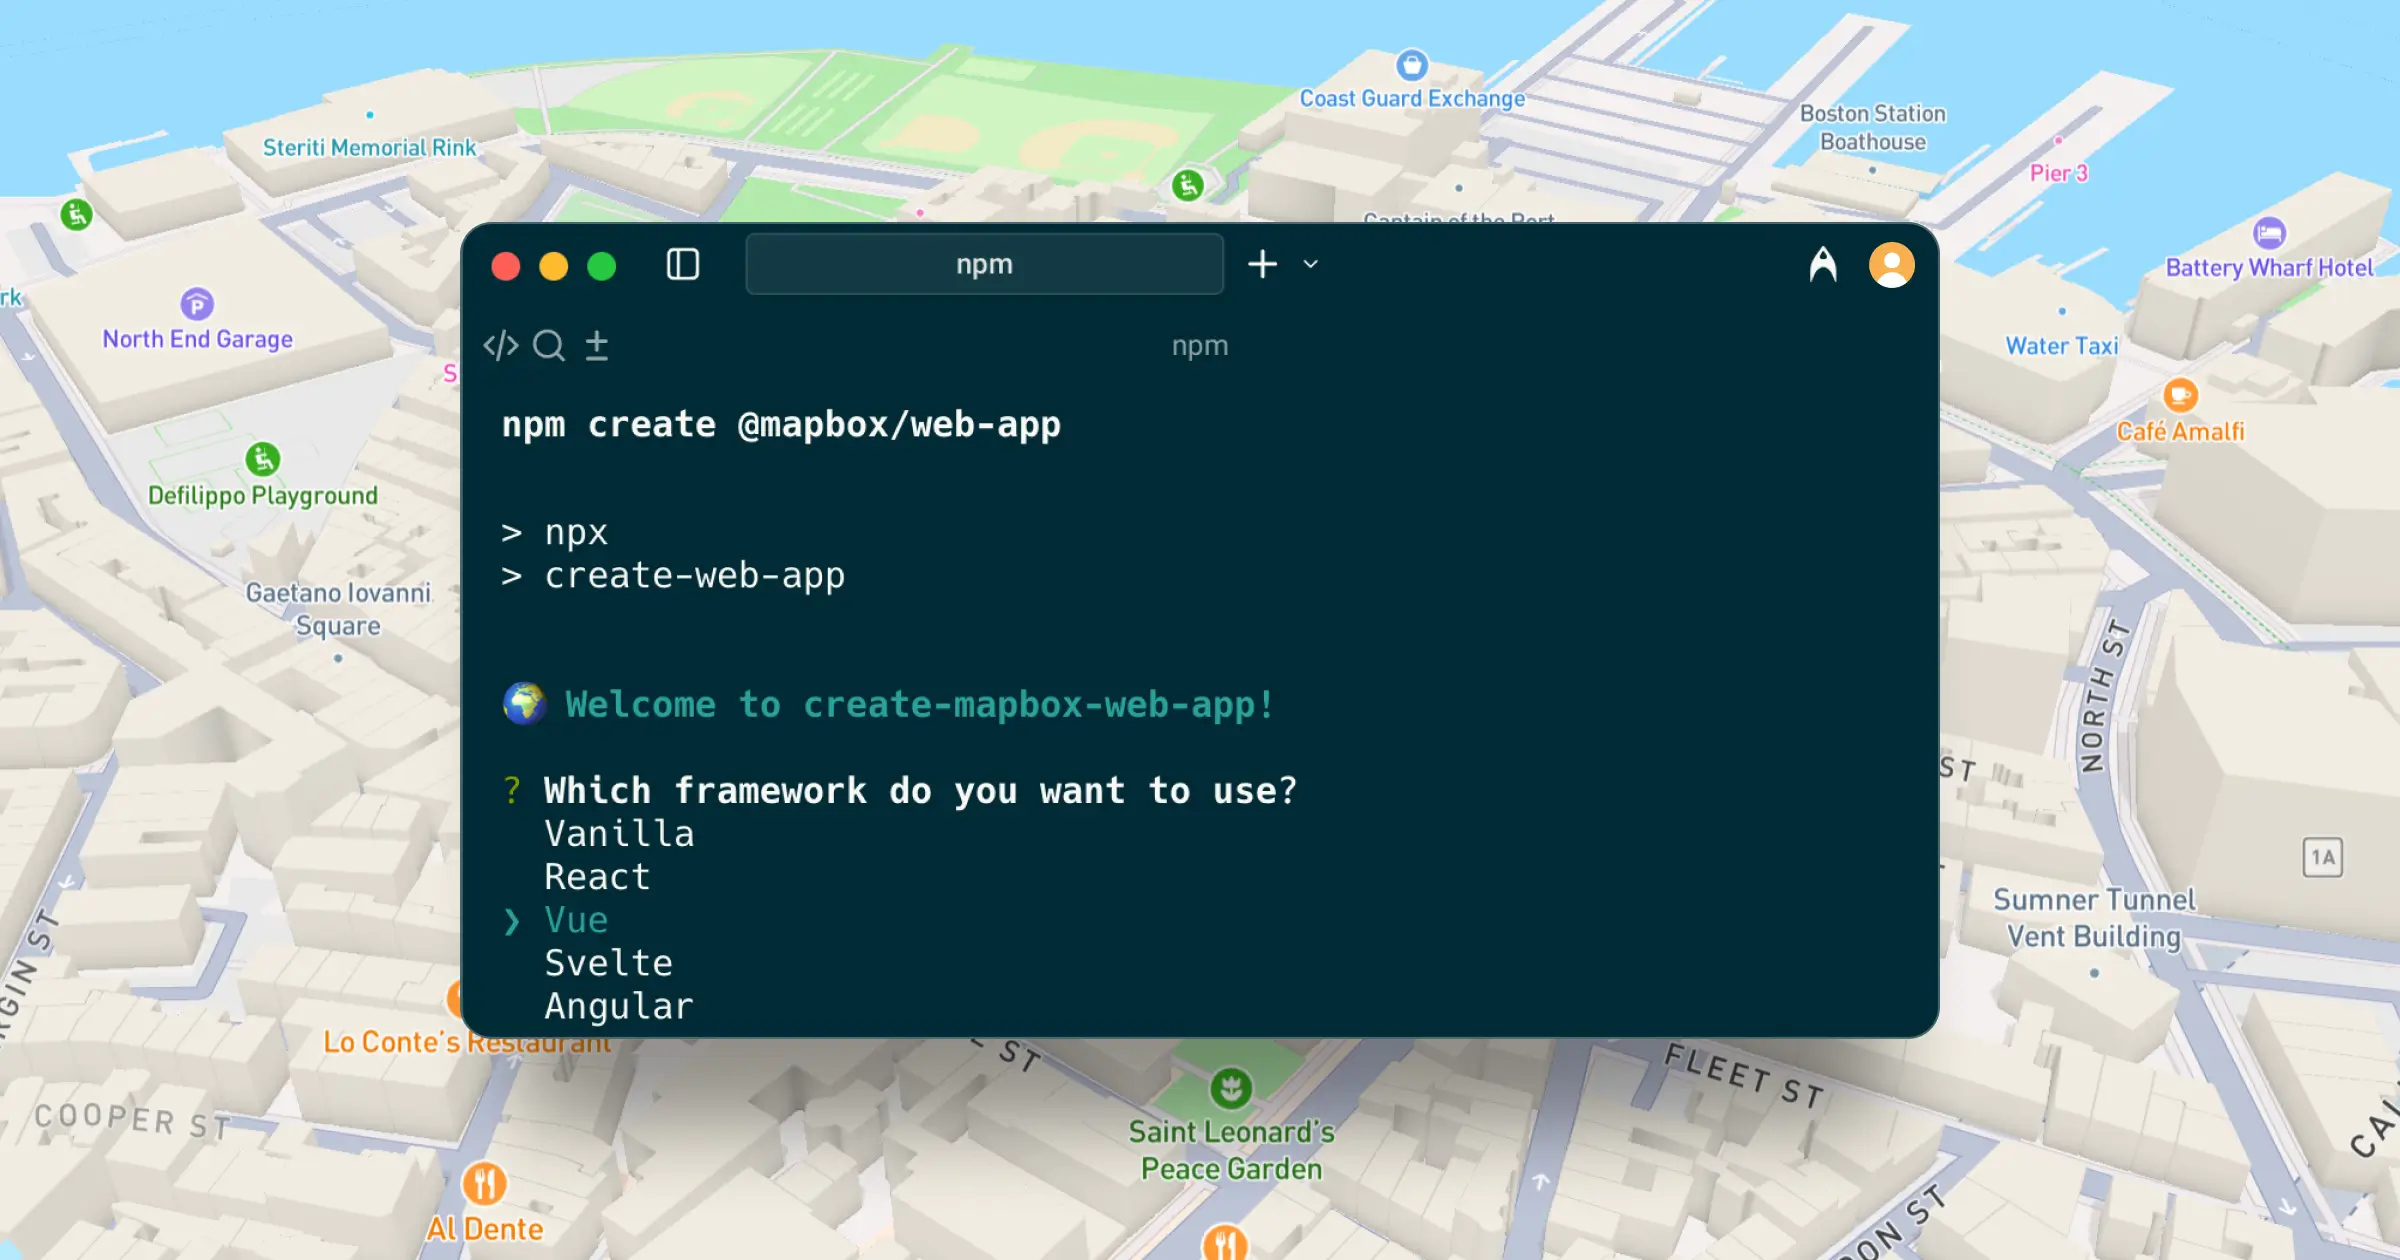Click the Warp AI logo icon

point(1823,265)
